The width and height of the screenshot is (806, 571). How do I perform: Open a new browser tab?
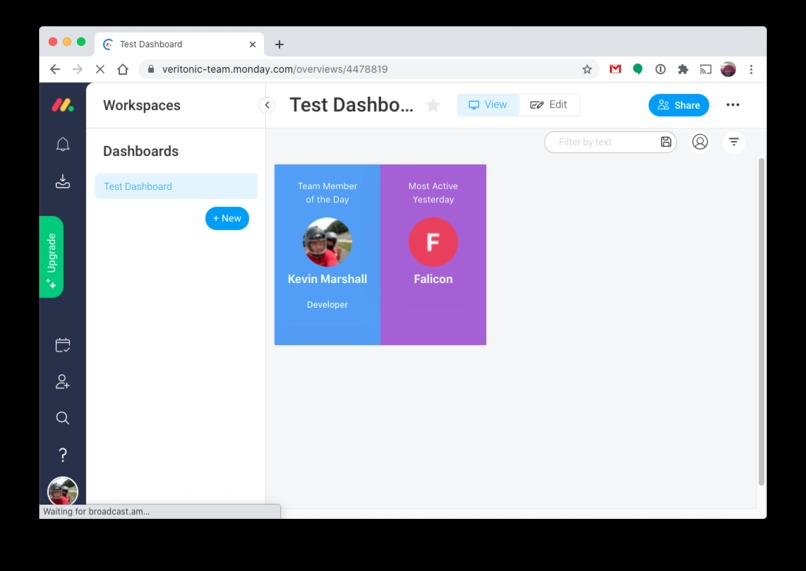[279, 45]
